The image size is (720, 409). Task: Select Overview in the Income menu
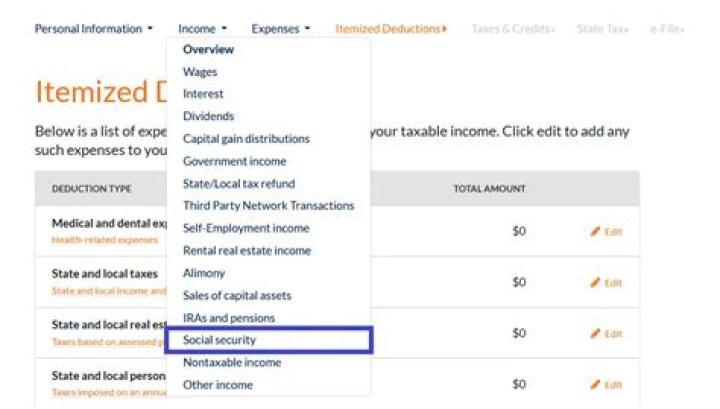tap(208, 49)
